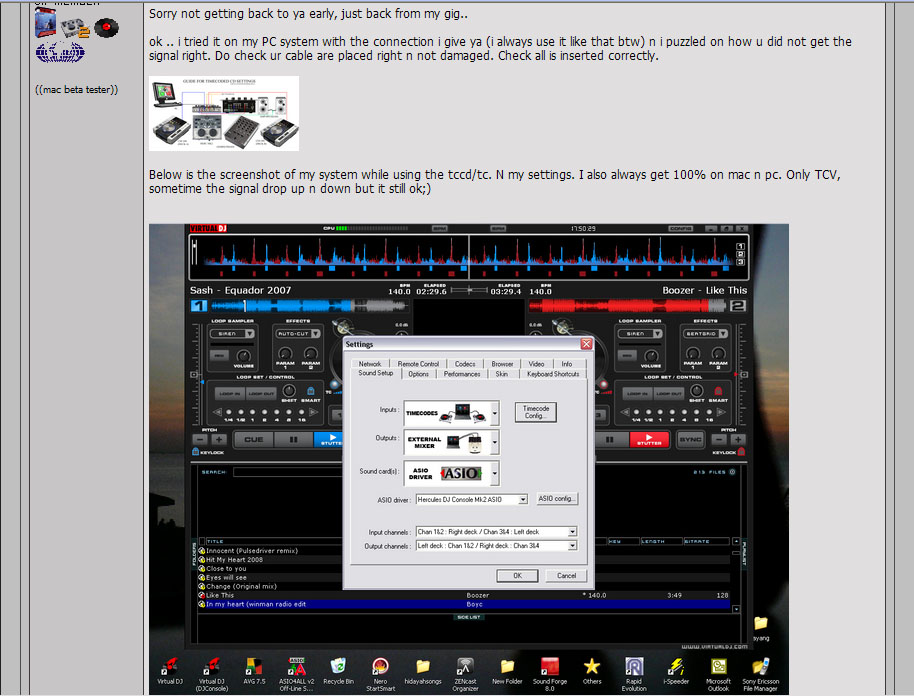Open the Sound card ASIO Driver dropdown

[x=494, y=473]
